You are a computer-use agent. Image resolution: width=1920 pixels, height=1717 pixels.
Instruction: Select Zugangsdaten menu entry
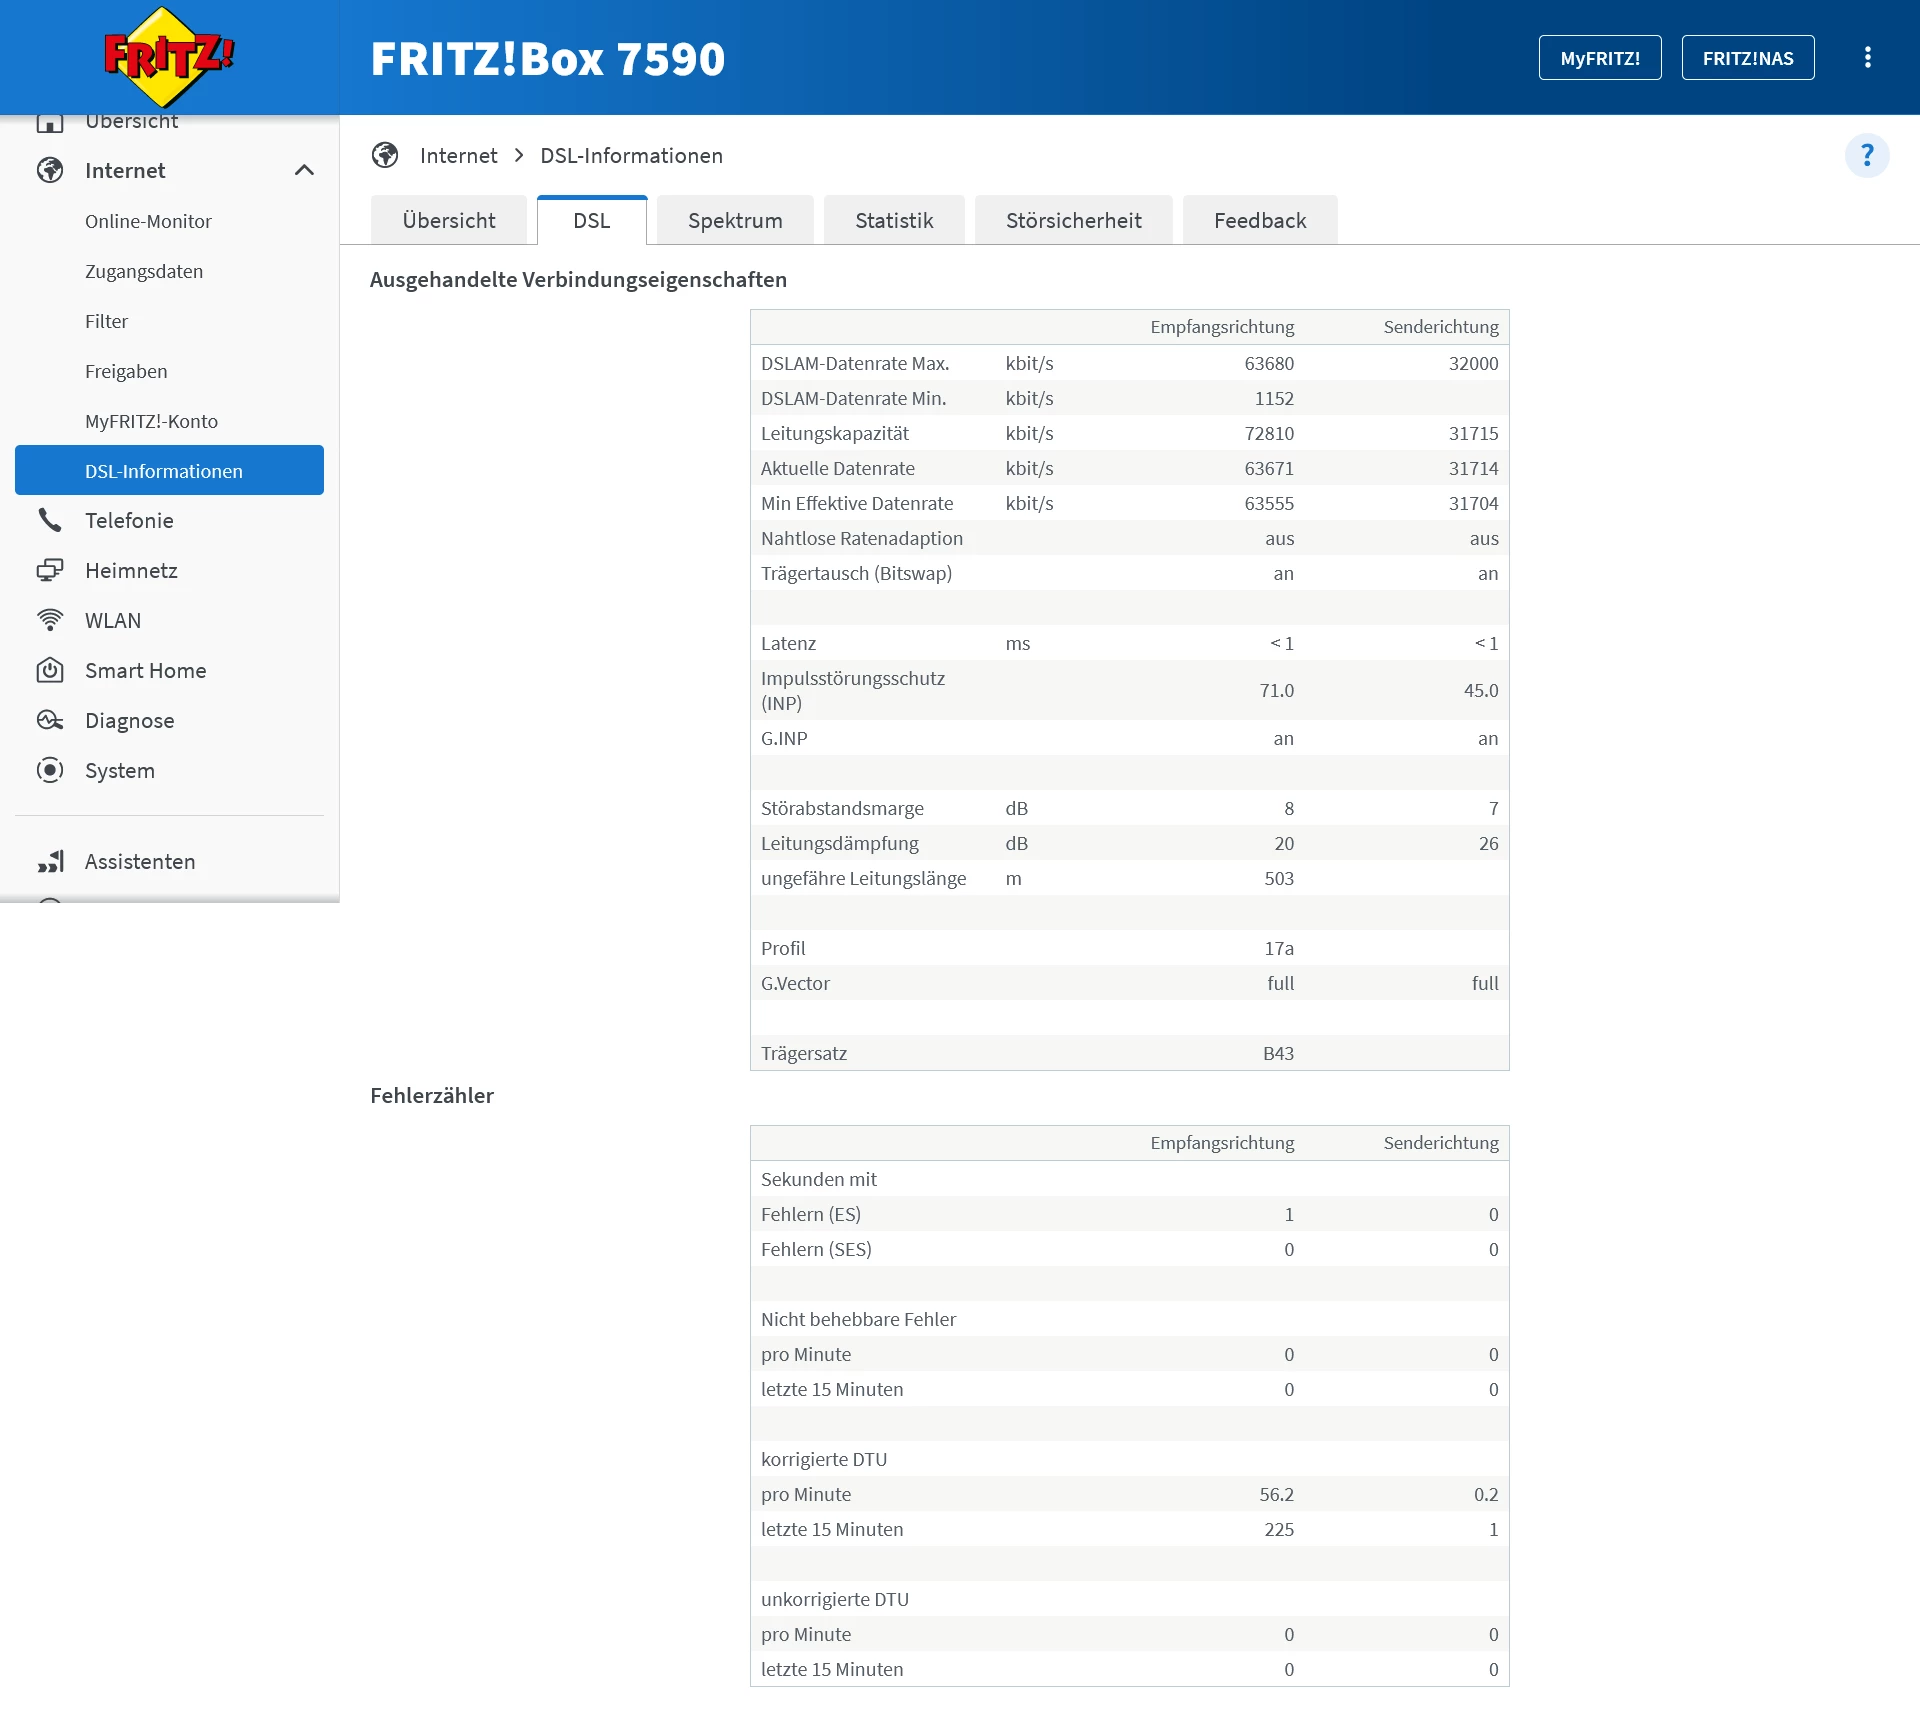pos(144,271)
